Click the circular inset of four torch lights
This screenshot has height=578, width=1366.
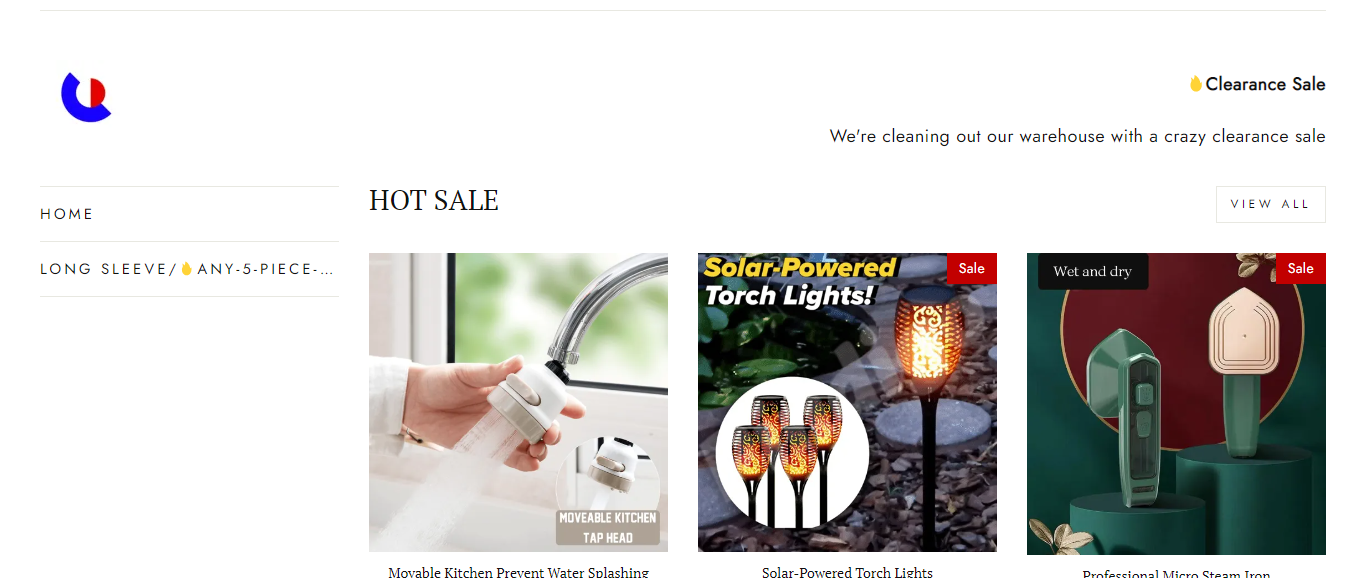(x=793, y=454)
